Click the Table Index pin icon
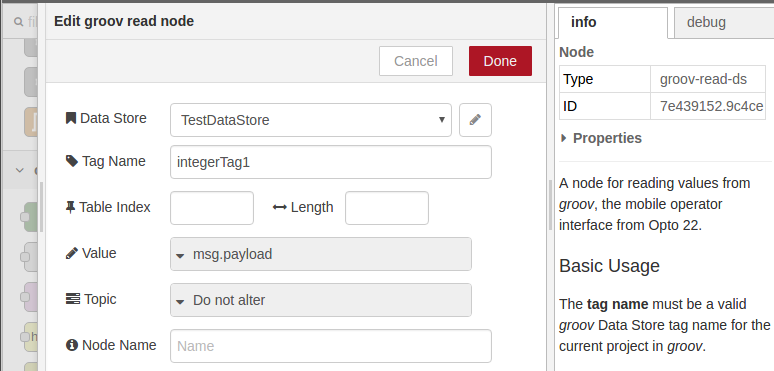774x371 pixels. (x=70, y=207)
